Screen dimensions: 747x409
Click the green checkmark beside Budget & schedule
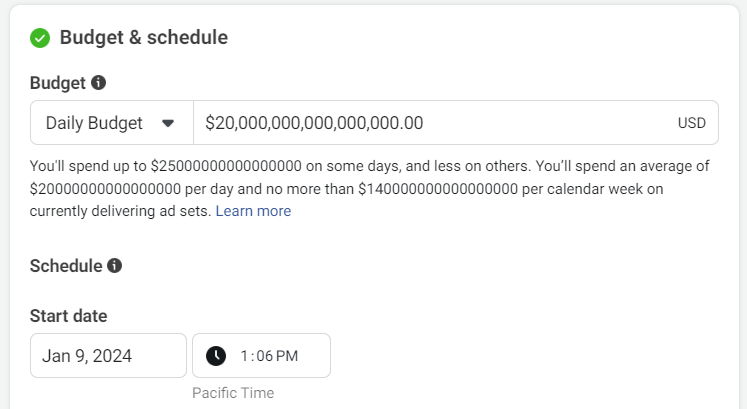40,38
